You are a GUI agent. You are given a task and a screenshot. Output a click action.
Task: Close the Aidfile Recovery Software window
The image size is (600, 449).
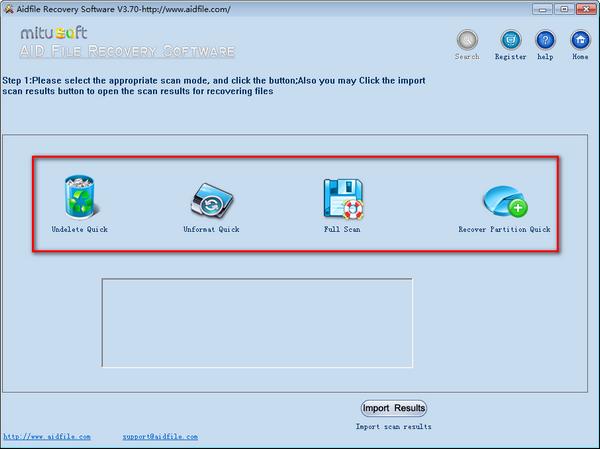click(x=586, y=9)
